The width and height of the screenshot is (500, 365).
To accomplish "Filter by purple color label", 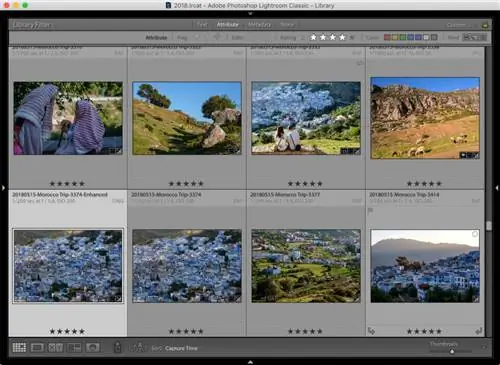I will 418,37.
